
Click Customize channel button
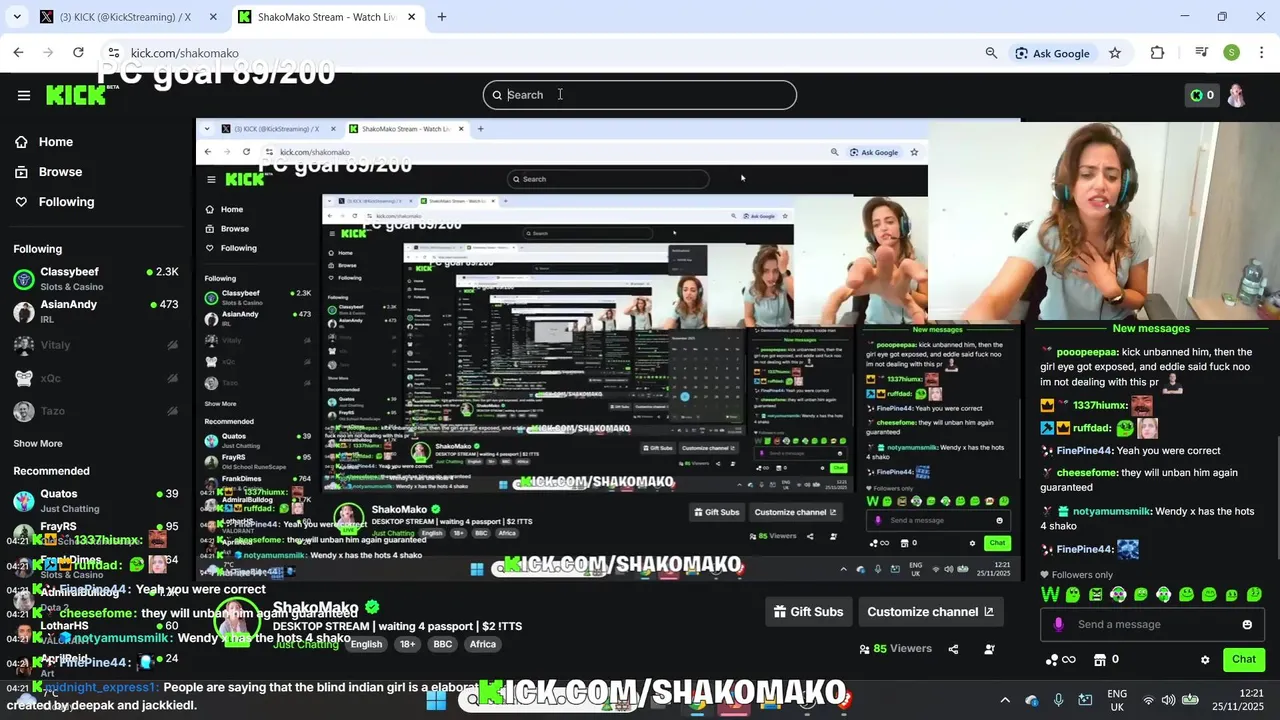930,612
